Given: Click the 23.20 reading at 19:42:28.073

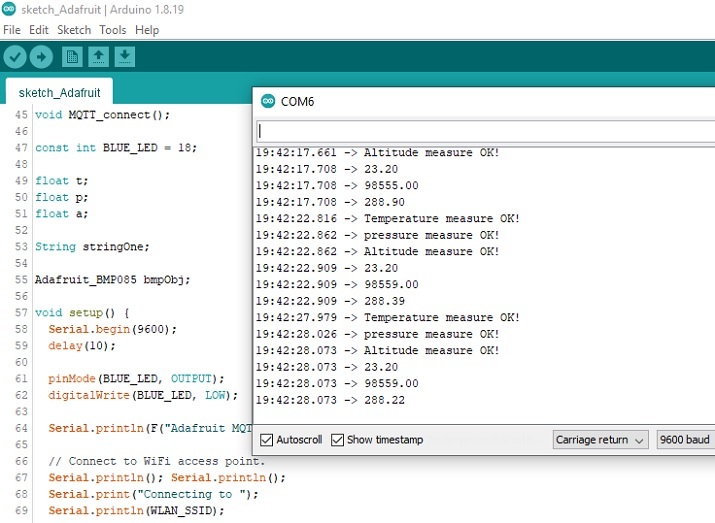Looking at the screenshot, I should point(381,367).
